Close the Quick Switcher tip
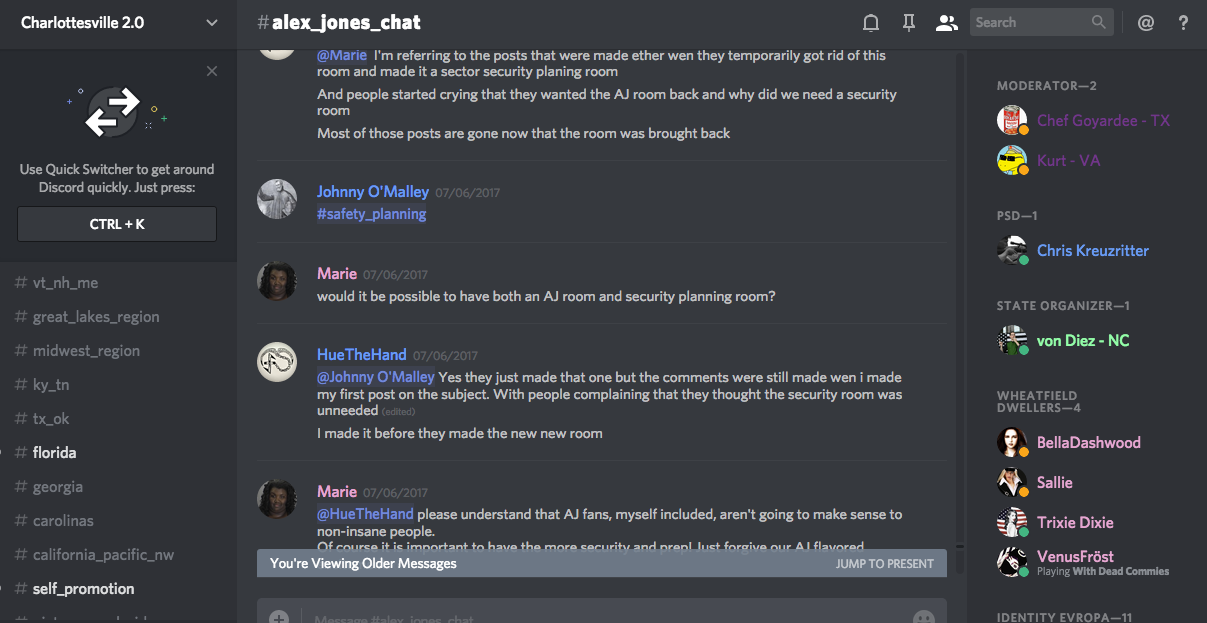Image resolution: width=1207 pixels, height=623 pixels. click(212, 71)
